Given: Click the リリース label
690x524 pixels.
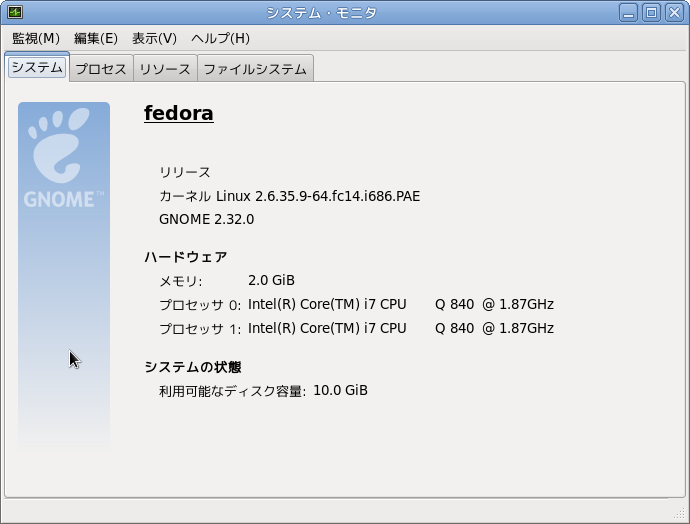Looking at the screenshot, I should (185, 172).
